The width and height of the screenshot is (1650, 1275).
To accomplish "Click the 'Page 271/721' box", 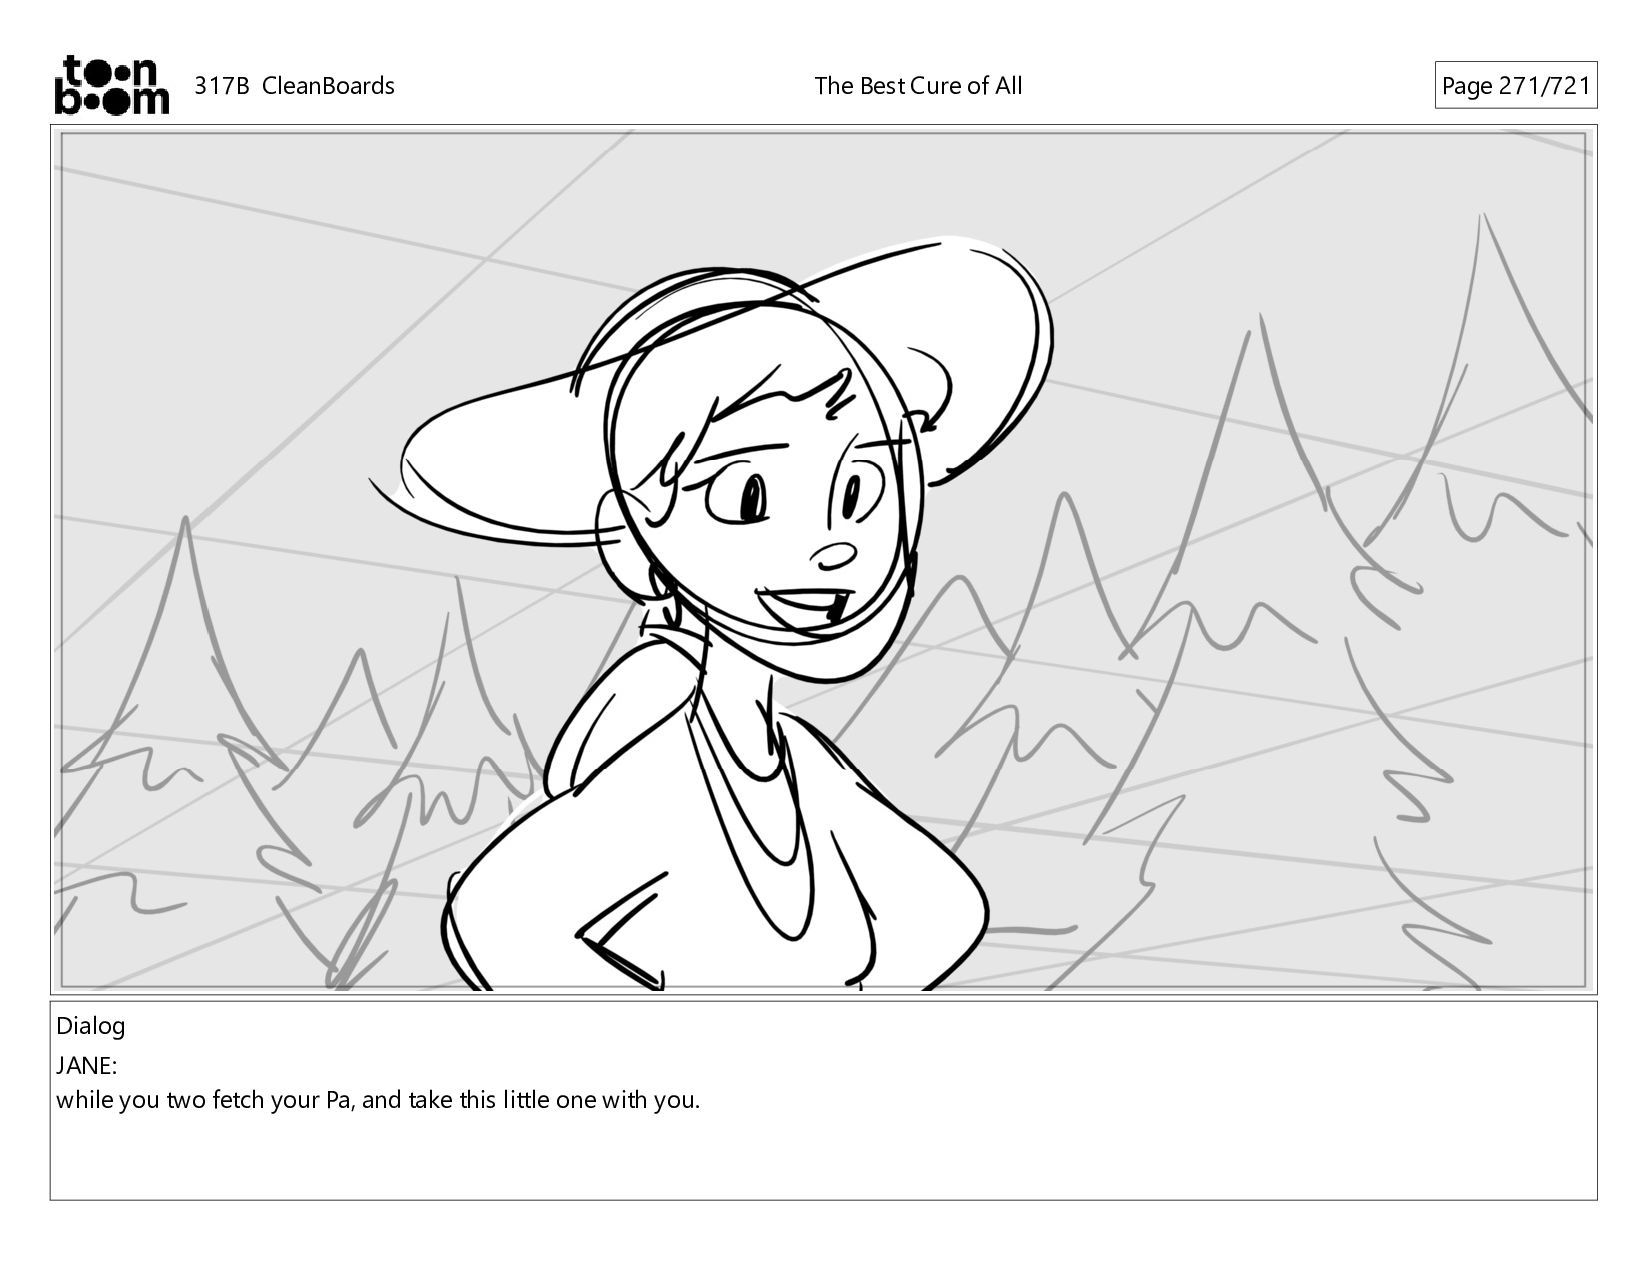I will 1515,86.
